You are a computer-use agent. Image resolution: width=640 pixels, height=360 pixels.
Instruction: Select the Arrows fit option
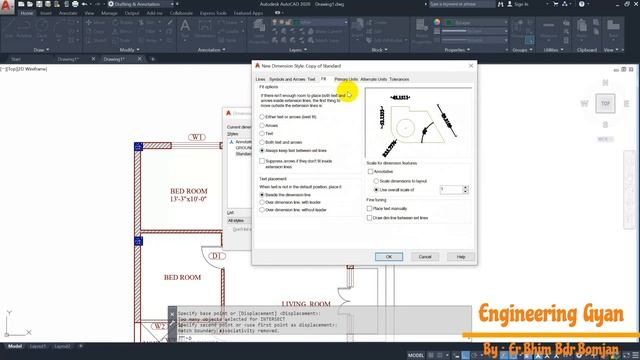(x=269, y=125)
